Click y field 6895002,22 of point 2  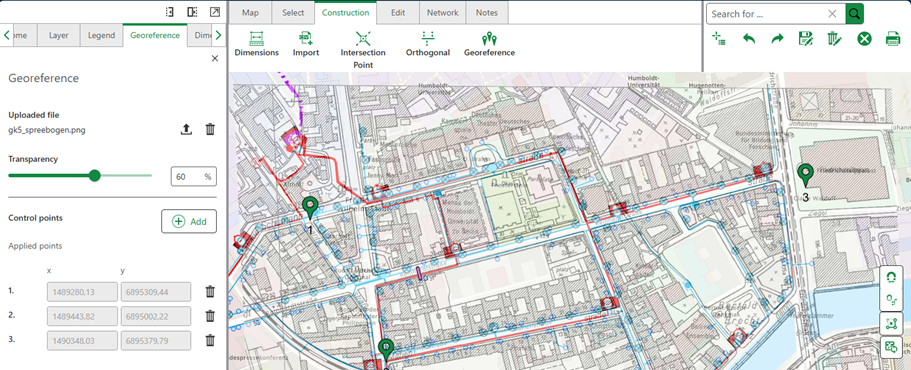pyautogui.click(x=156, y=316)
